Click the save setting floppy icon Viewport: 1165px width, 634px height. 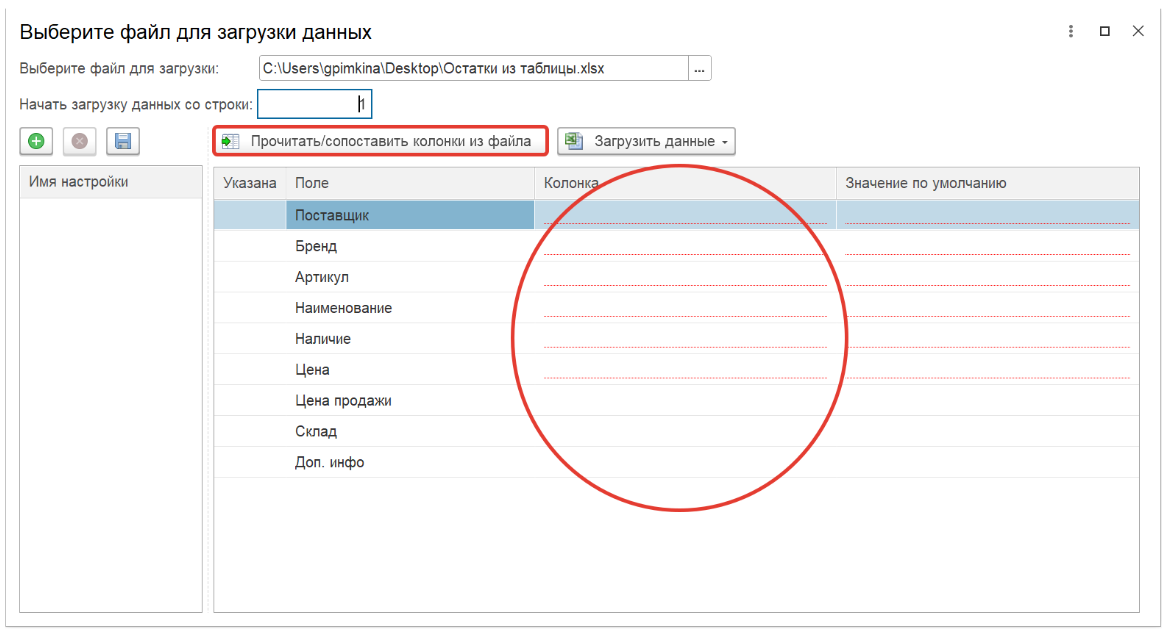point(123,142)
